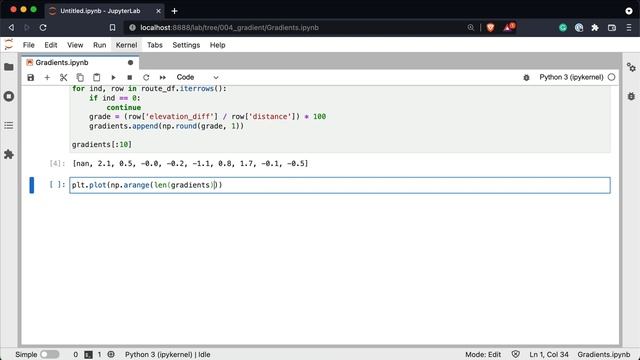Screen dimensions: 640x360
Task: Click the gradients for-loop code cell
Action: 340,119
